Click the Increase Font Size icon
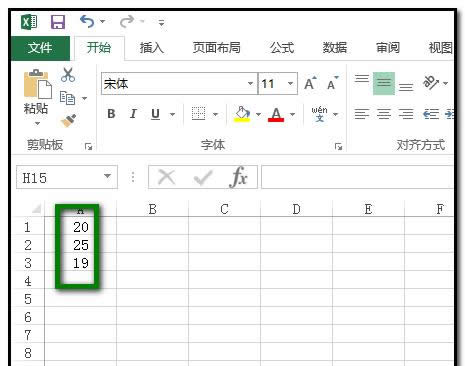The image size is (465, 366). 310,83
